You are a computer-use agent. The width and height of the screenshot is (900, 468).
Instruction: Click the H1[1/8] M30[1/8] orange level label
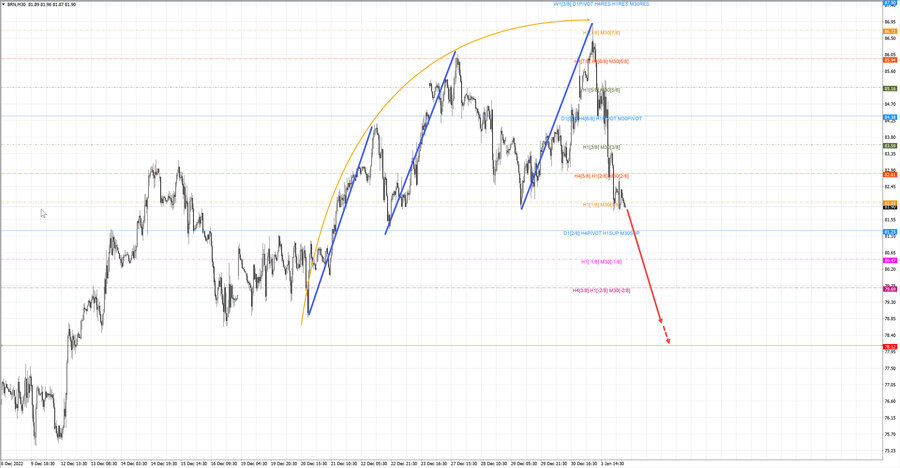point(601,204)
